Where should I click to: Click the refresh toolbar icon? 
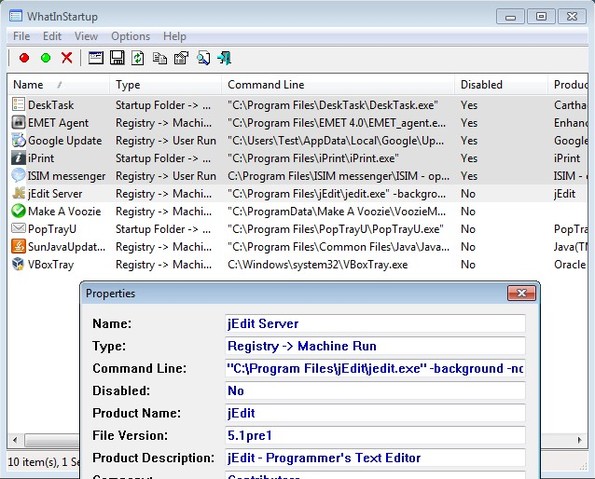pos(138,58)
